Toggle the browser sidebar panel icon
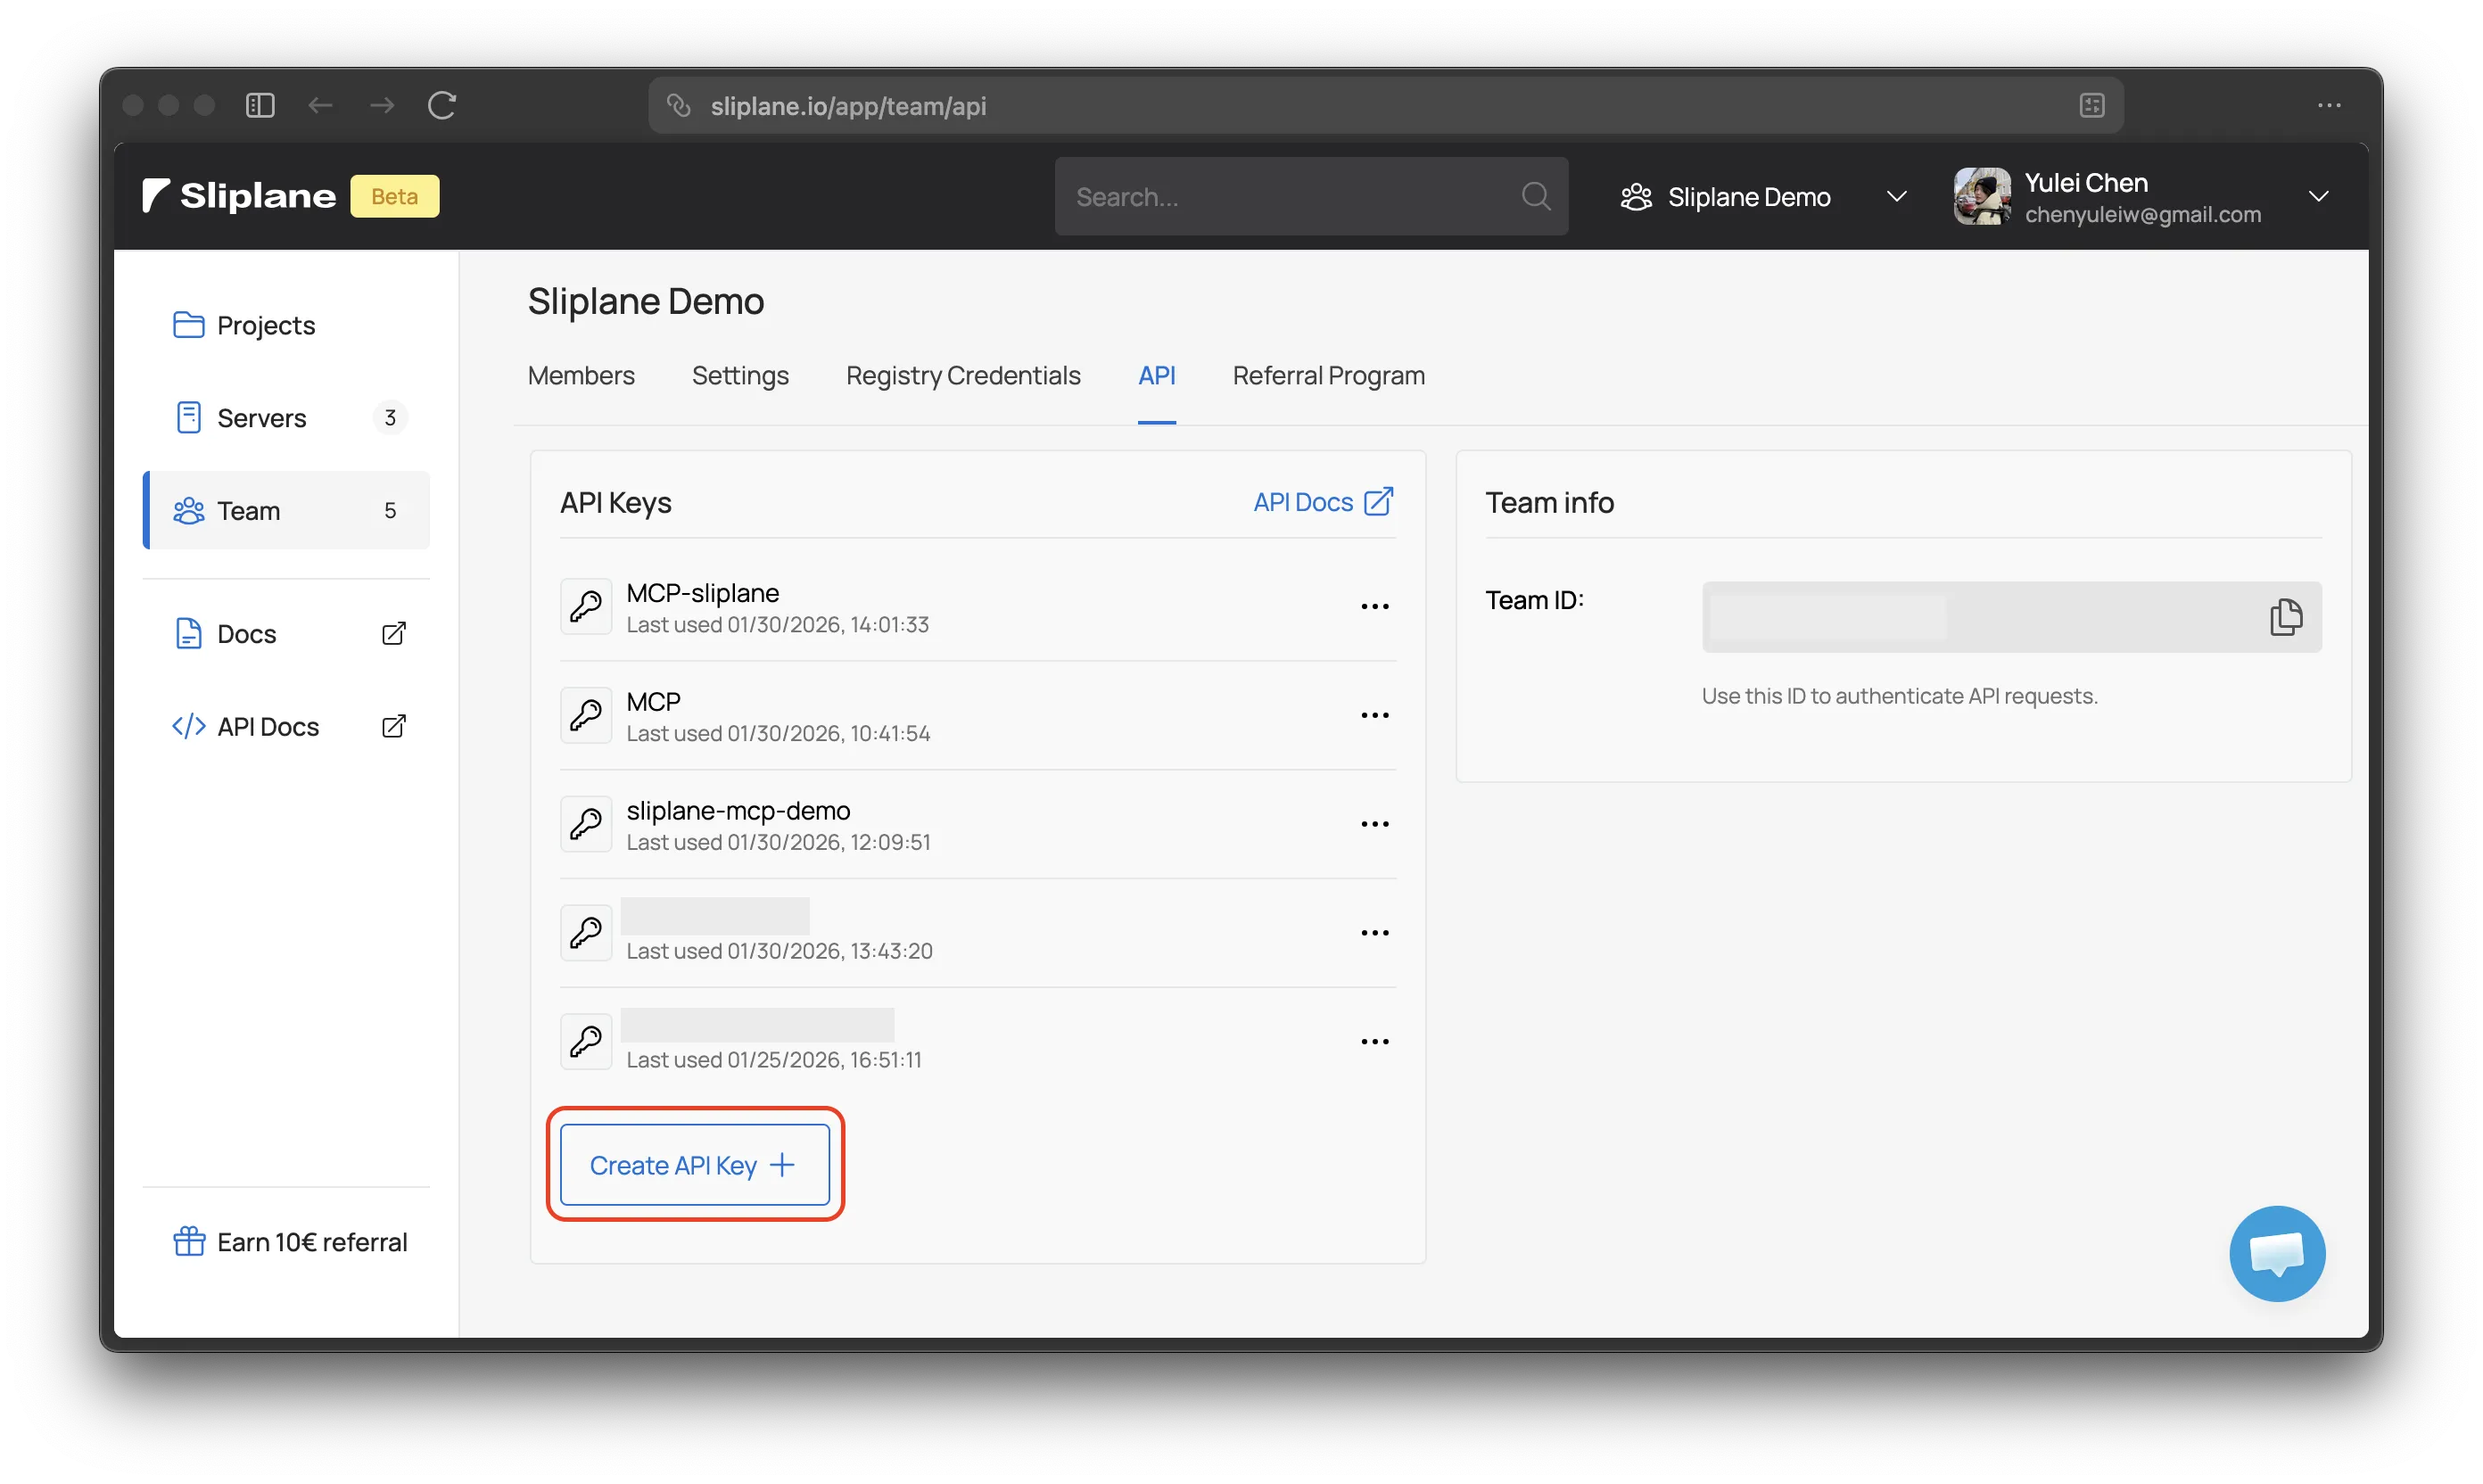The width and height of the screenshot is (2483, 1484). pos(260,105)
